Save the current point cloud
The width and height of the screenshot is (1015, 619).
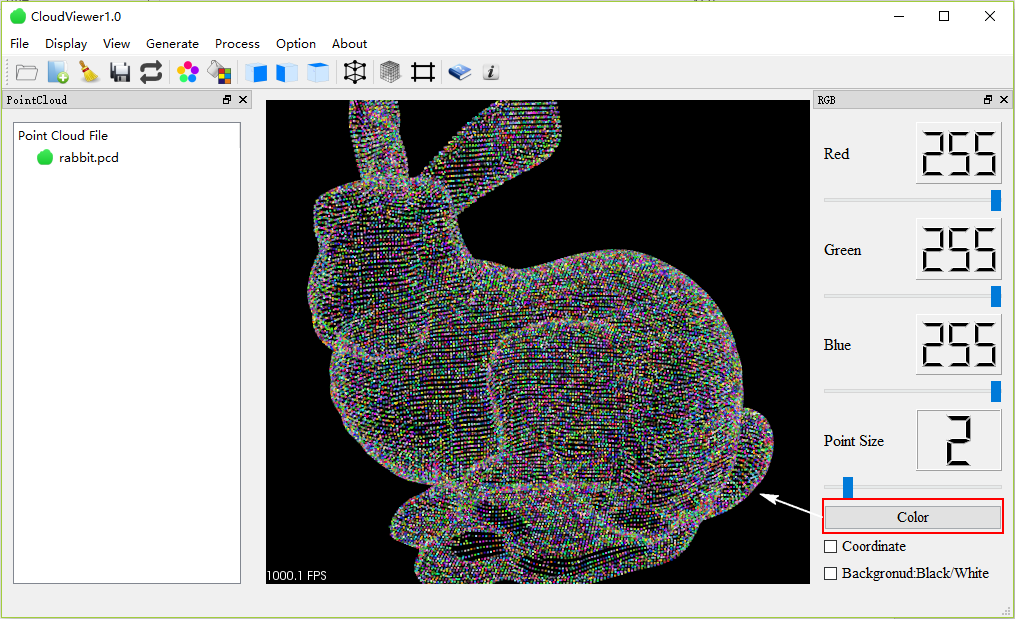coord(120,71)
